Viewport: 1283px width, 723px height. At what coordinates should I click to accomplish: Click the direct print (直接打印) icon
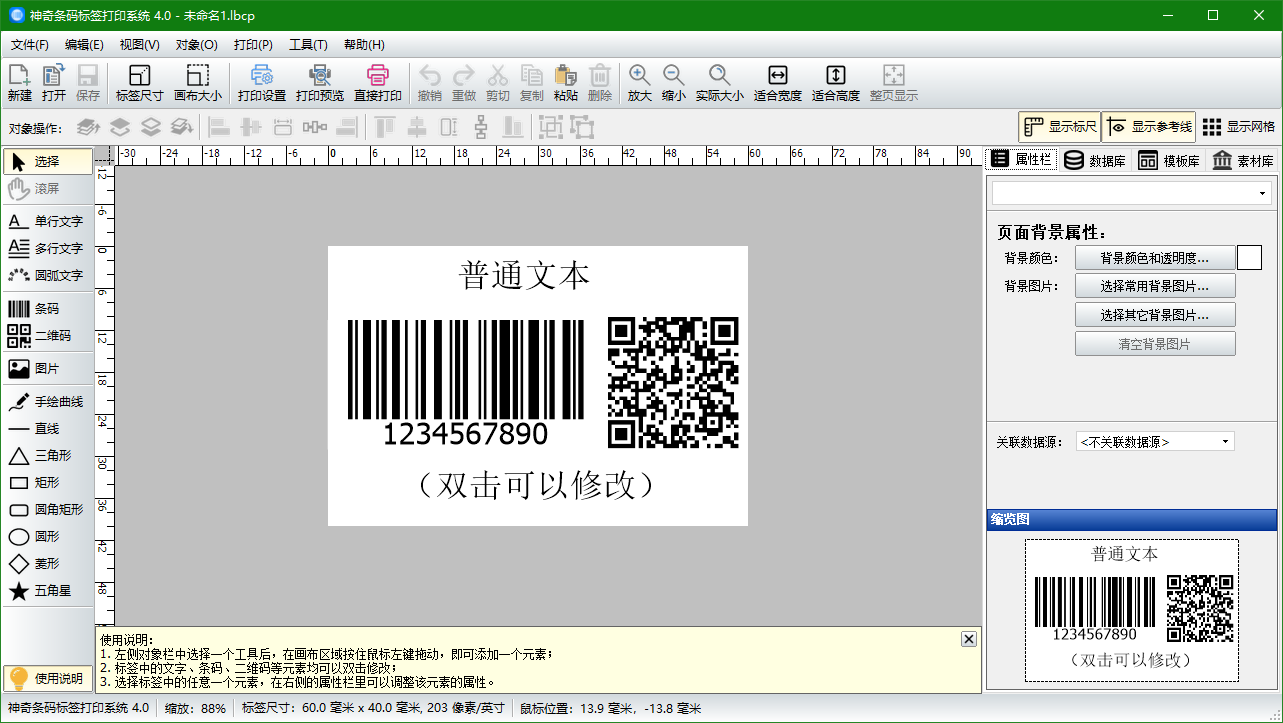[x=377, y=83]
